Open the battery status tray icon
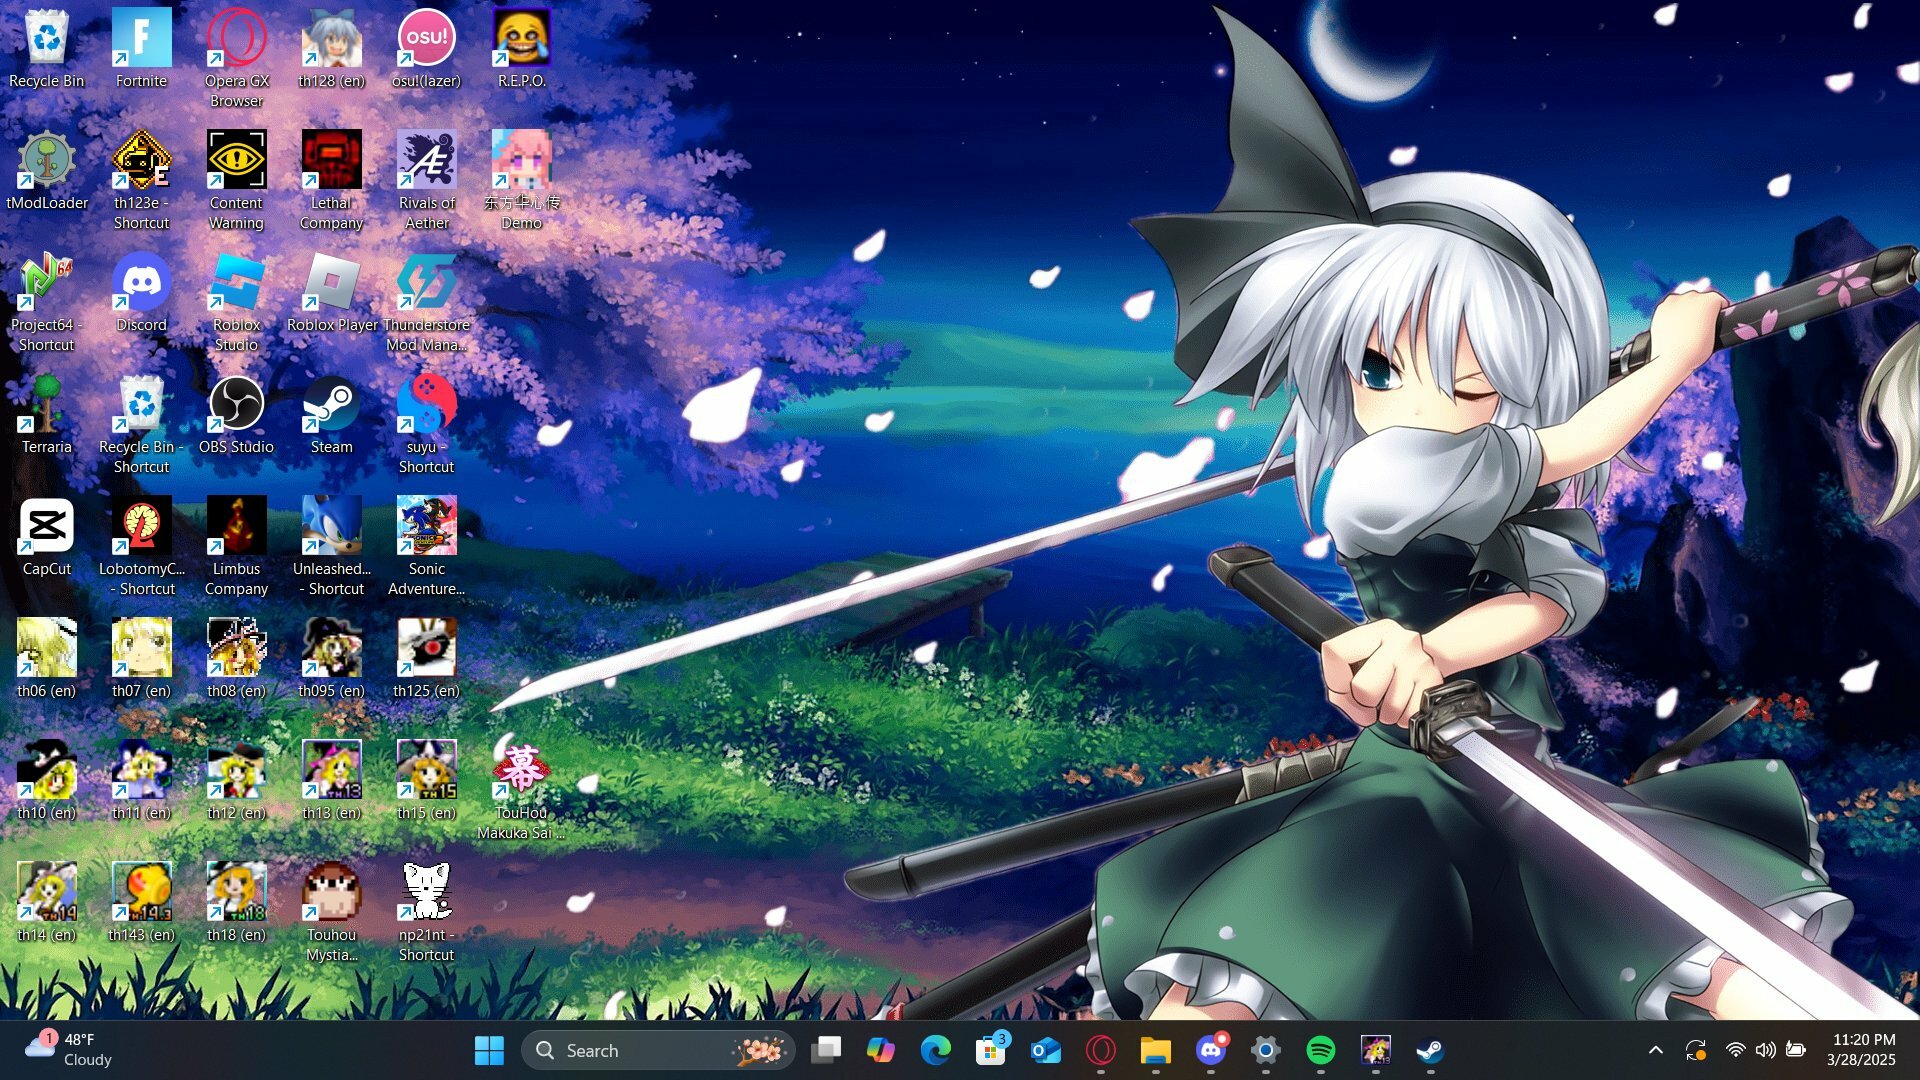The height and width of the screenshot is (1080, 1920). (1796, 1050)
